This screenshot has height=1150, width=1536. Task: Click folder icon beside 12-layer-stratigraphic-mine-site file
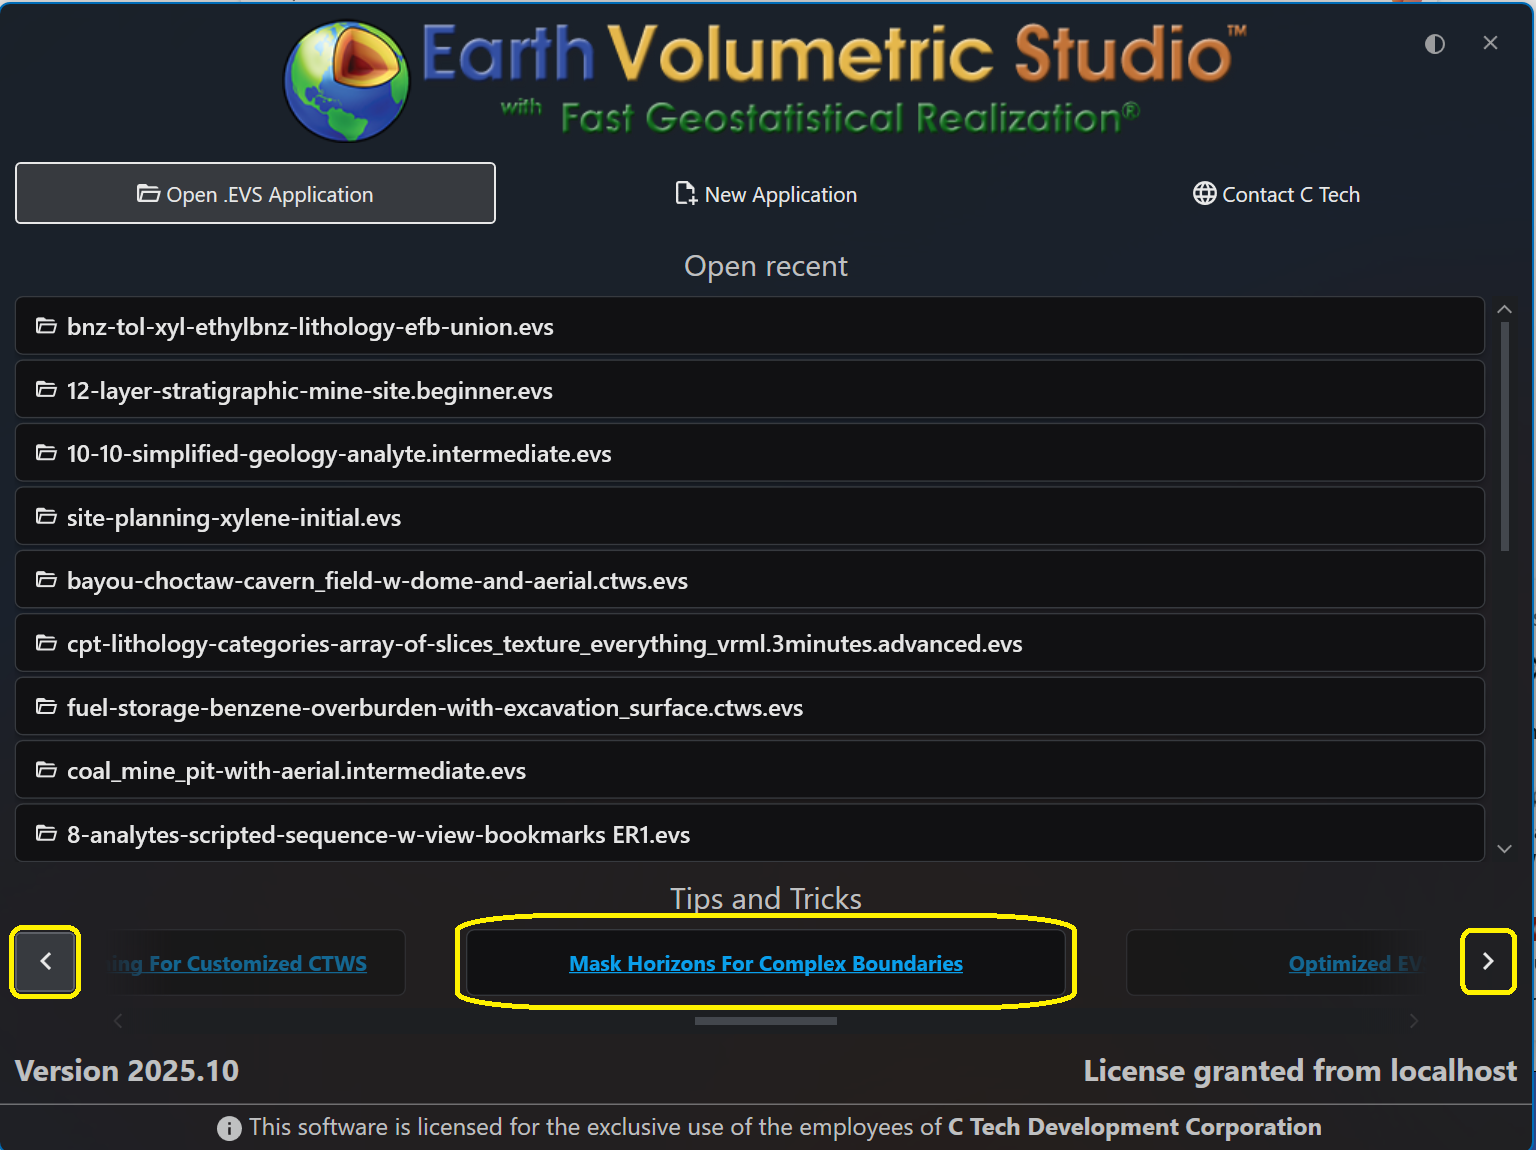click(x=46, y=390)
